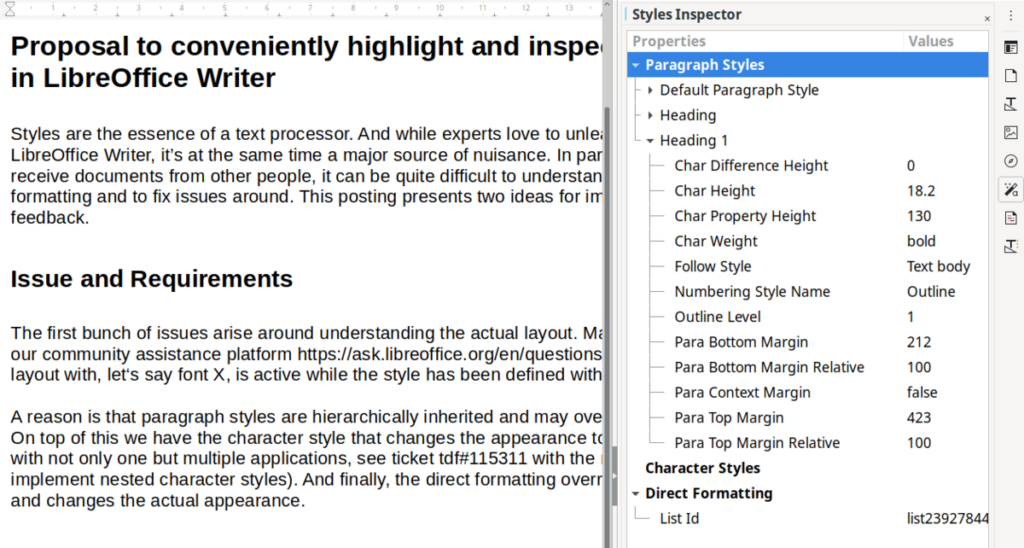Open the Properties deck in the sidebar
1024x548 pixels.
coord(1011,48)
